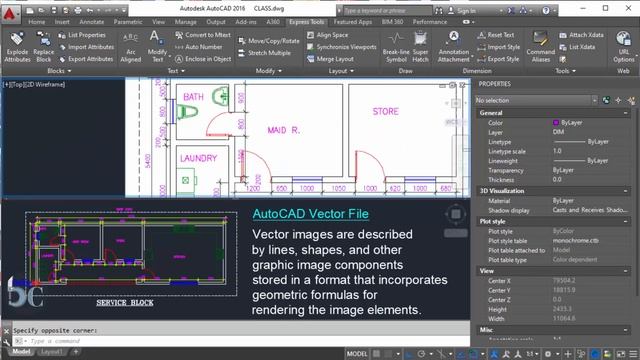
Task: Click the Save quick access icon
Action: [54, 10]
